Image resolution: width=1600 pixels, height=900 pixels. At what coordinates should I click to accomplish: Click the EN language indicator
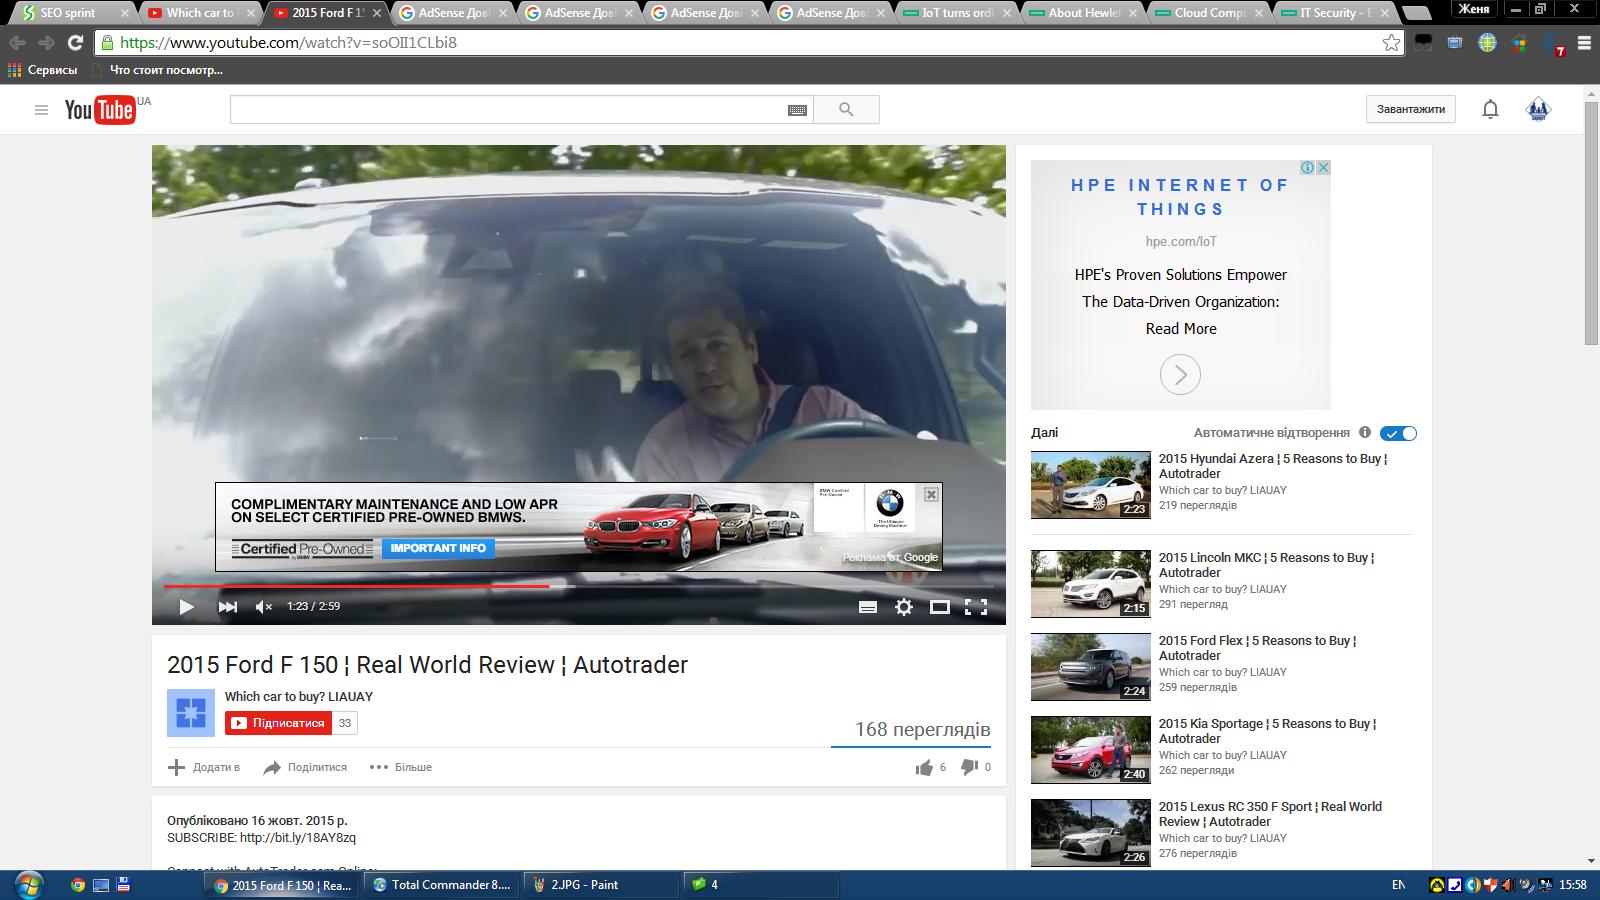[x=1398, y=884]
